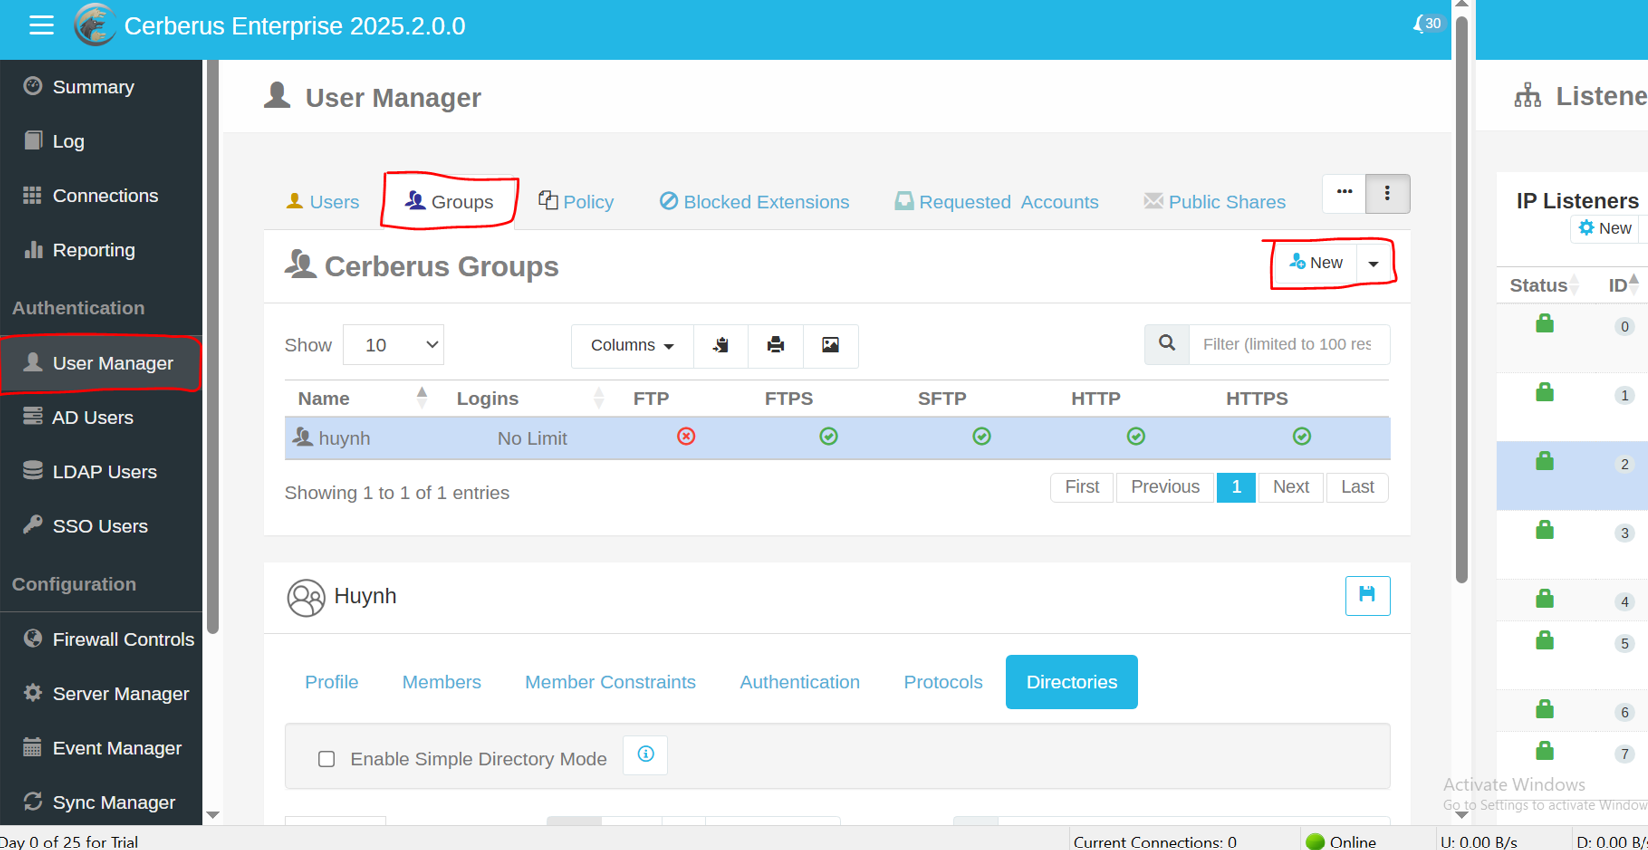Save the Huynh group settings
1648x850 pixels.
coord(1367,596)
